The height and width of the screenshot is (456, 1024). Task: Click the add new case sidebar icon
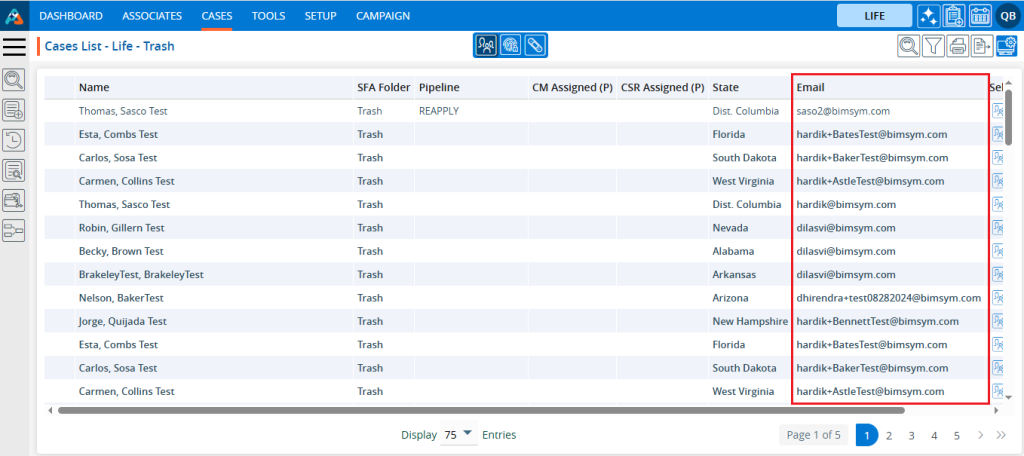14,110
